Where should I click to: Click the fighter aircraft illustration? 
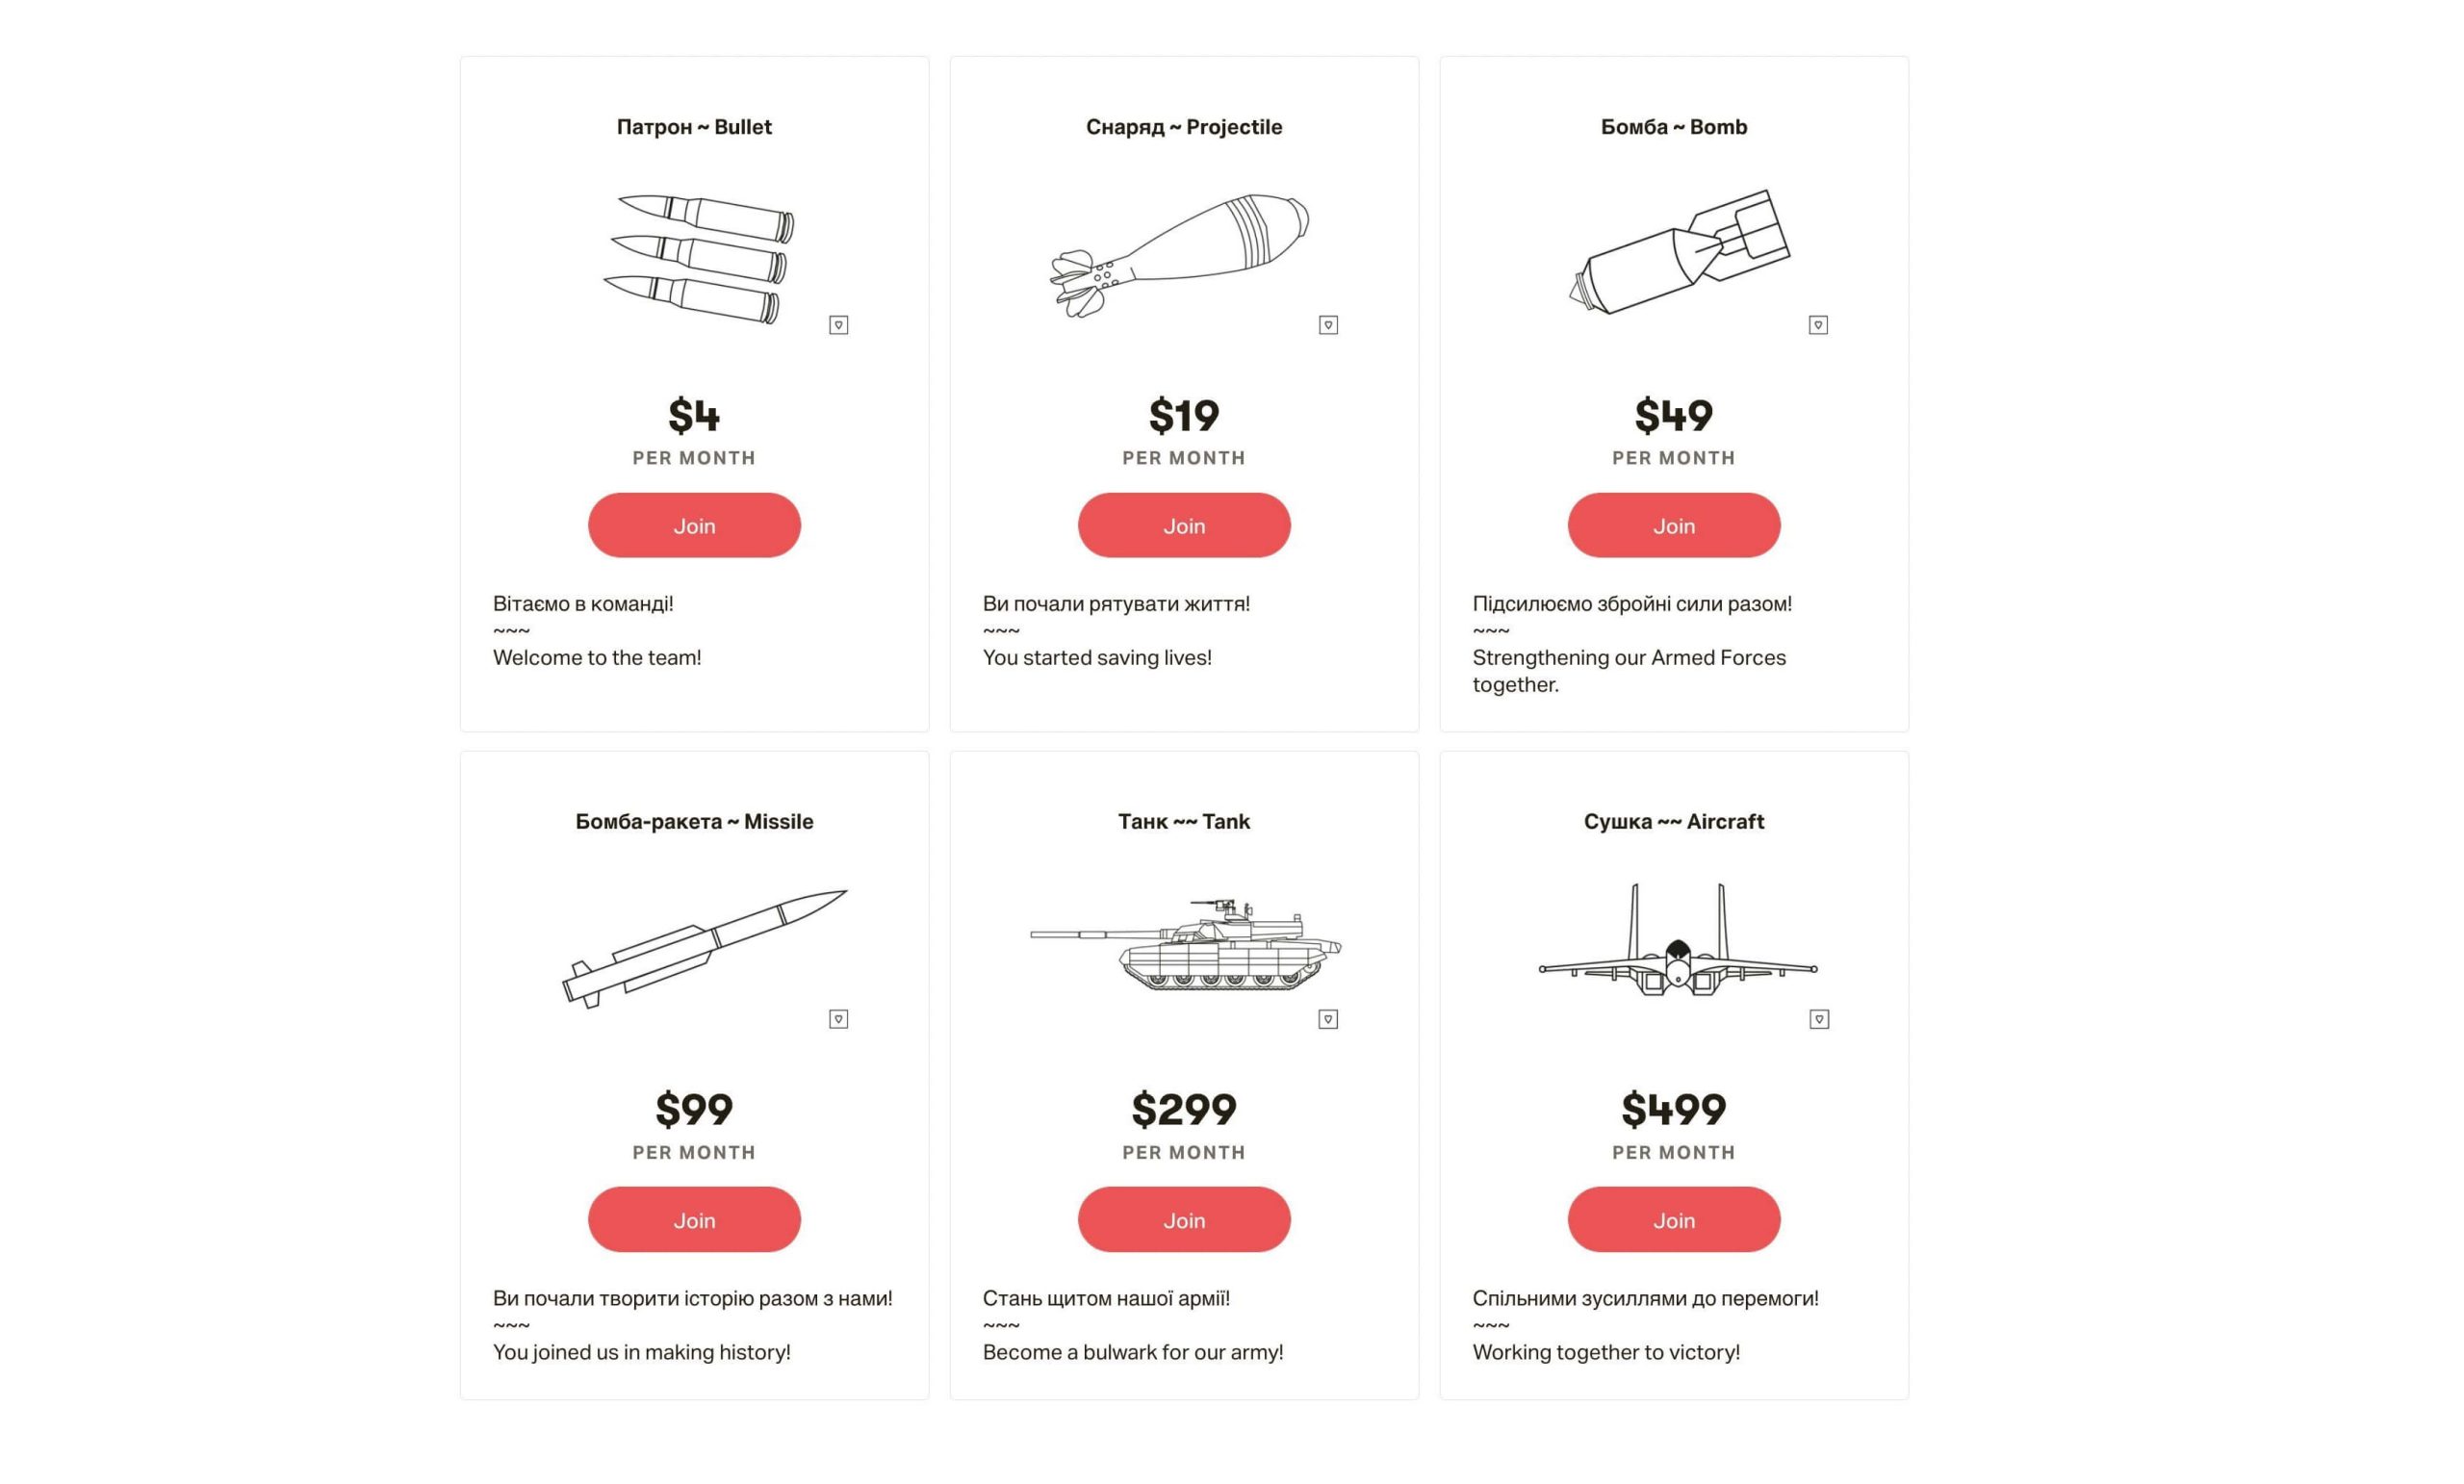coord(1677,943)
